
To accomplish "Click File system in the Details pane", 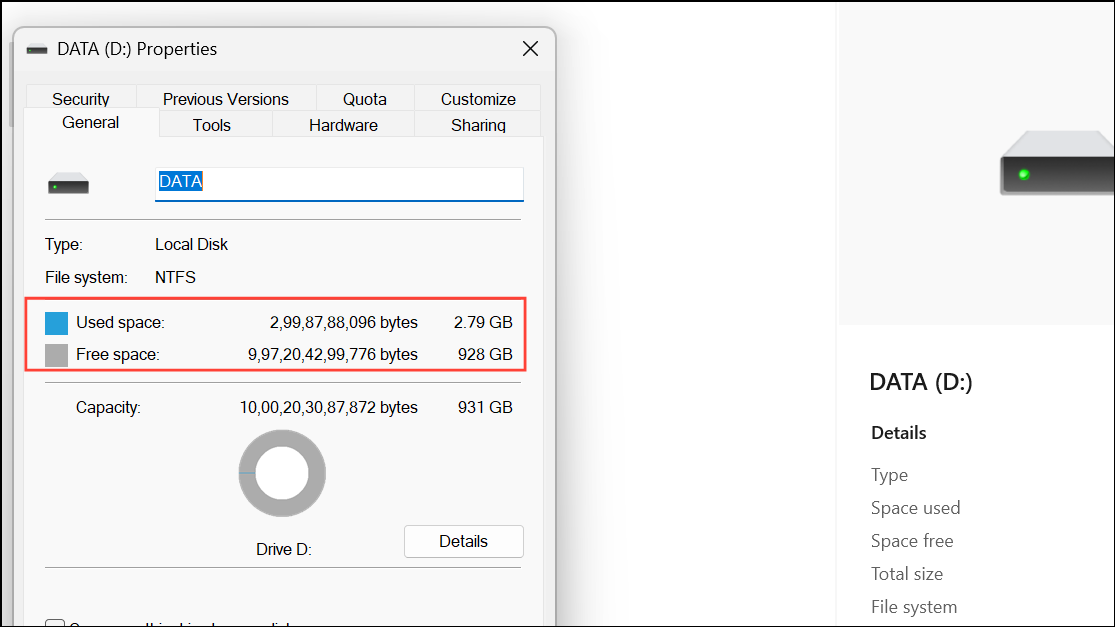I will coord(913,606).
